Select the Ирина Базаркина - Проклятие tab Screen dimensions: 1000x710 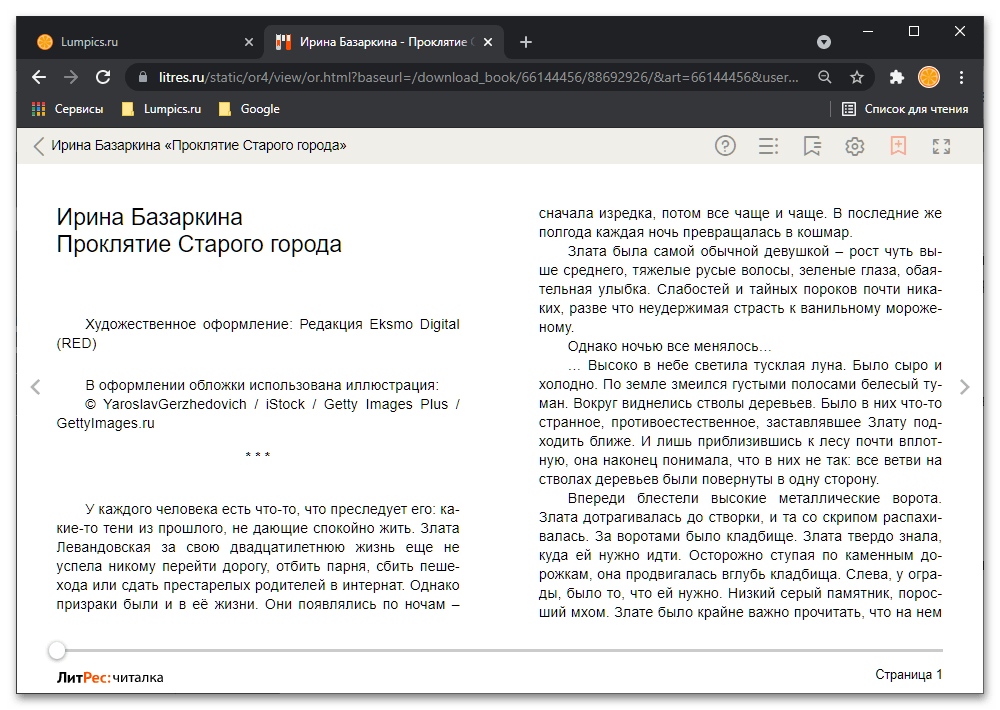(x=383, y=42)
